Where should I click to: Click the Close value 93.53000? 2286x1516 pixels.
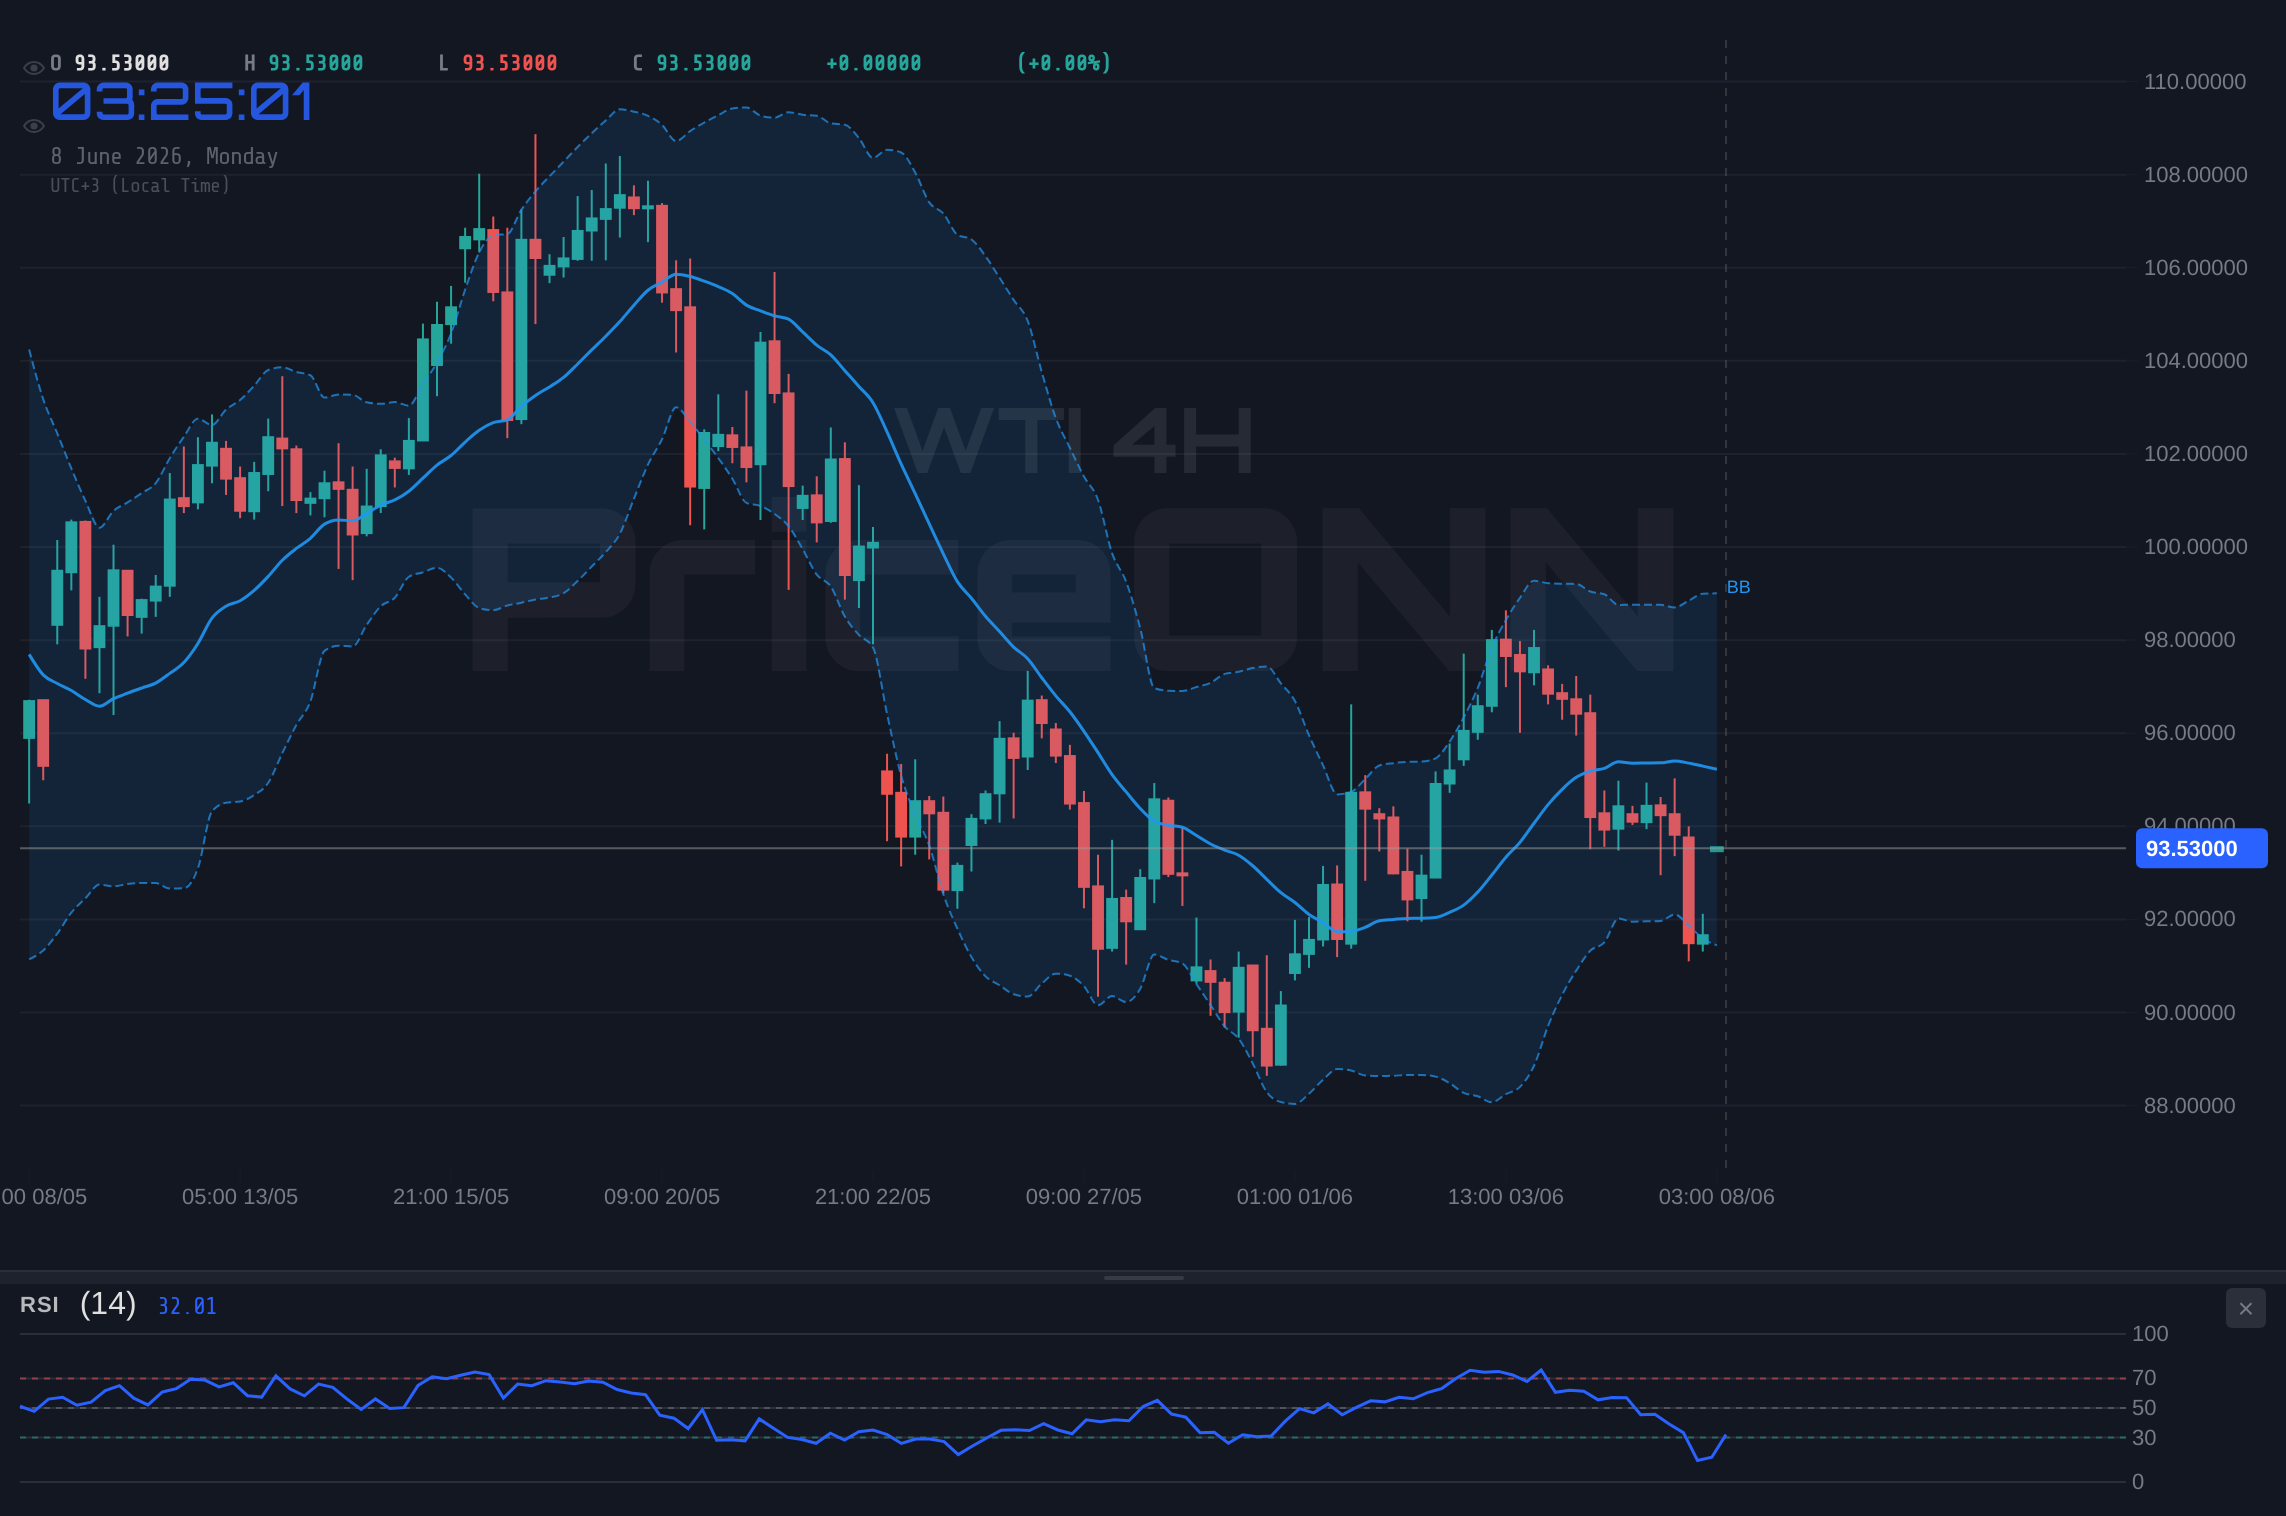point(704,63)
